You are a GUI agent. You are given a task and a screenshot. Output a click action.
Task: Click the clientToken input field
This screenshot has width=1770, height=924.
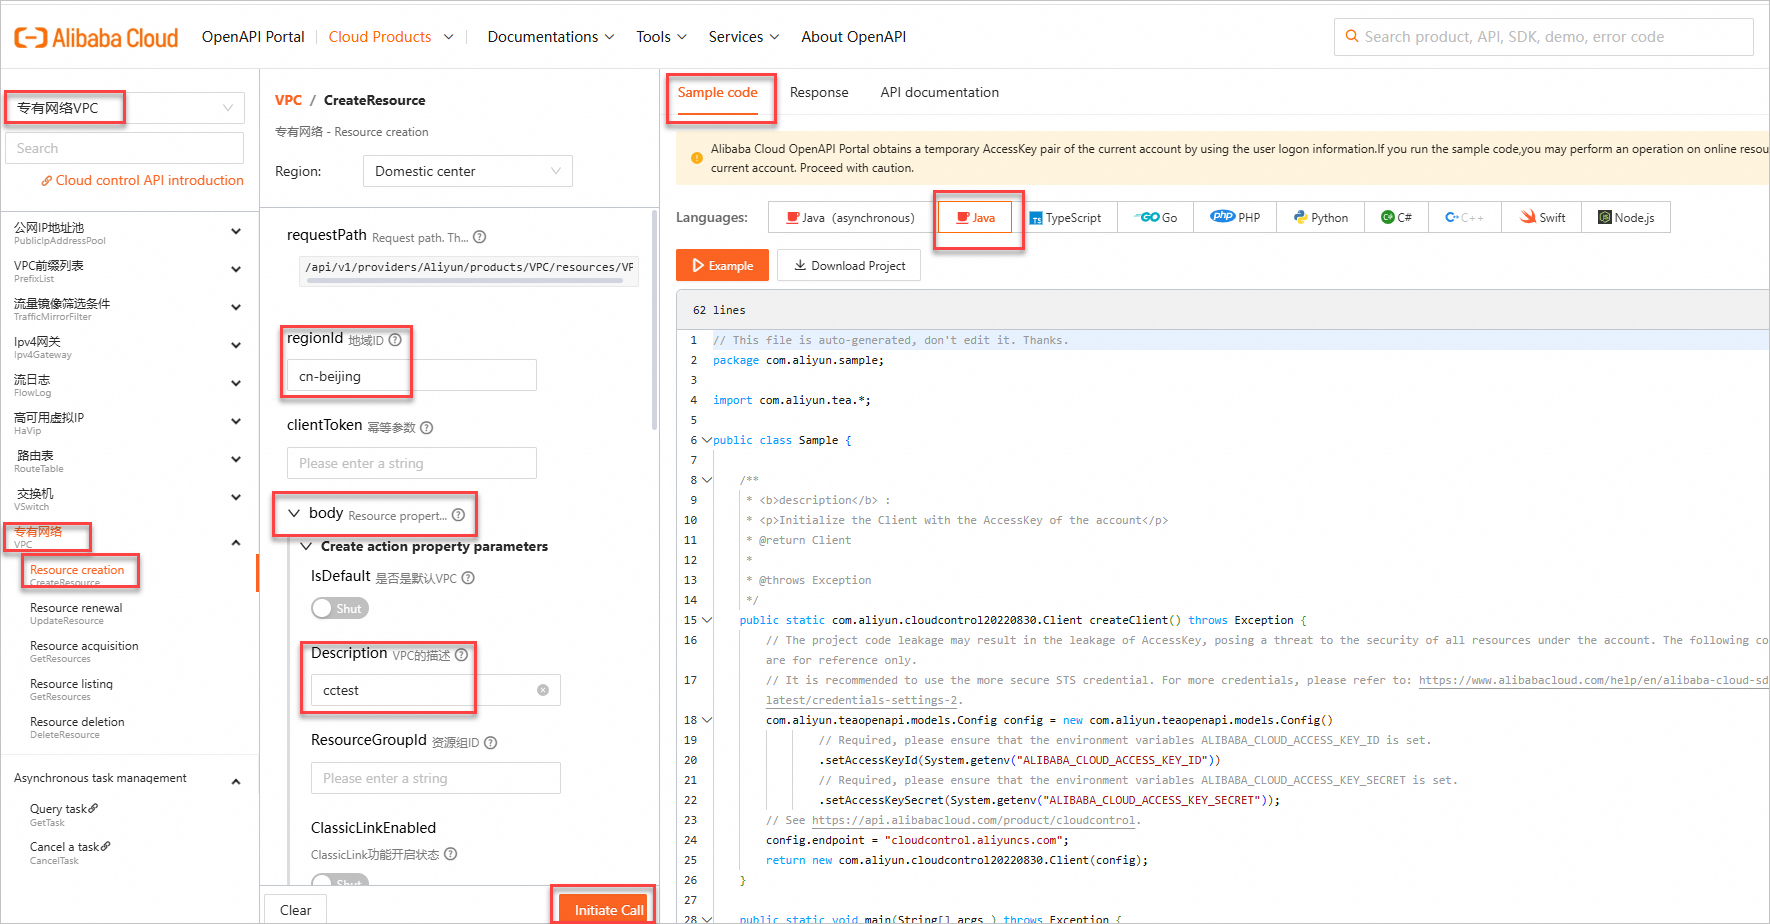[412, 463]
